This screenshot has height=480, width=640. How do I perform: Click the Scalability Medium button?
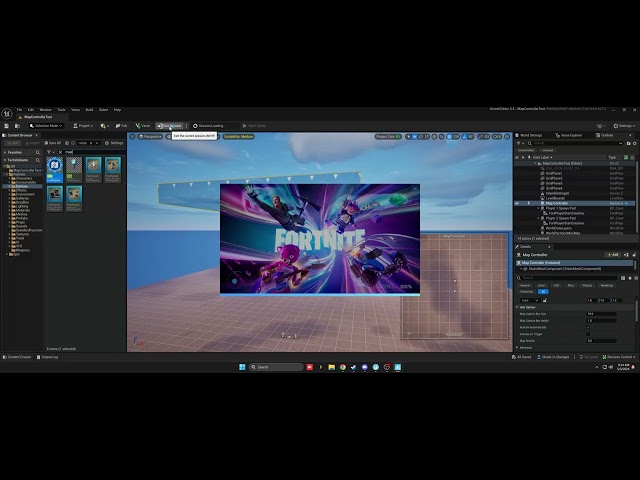[x=238, y=137]
